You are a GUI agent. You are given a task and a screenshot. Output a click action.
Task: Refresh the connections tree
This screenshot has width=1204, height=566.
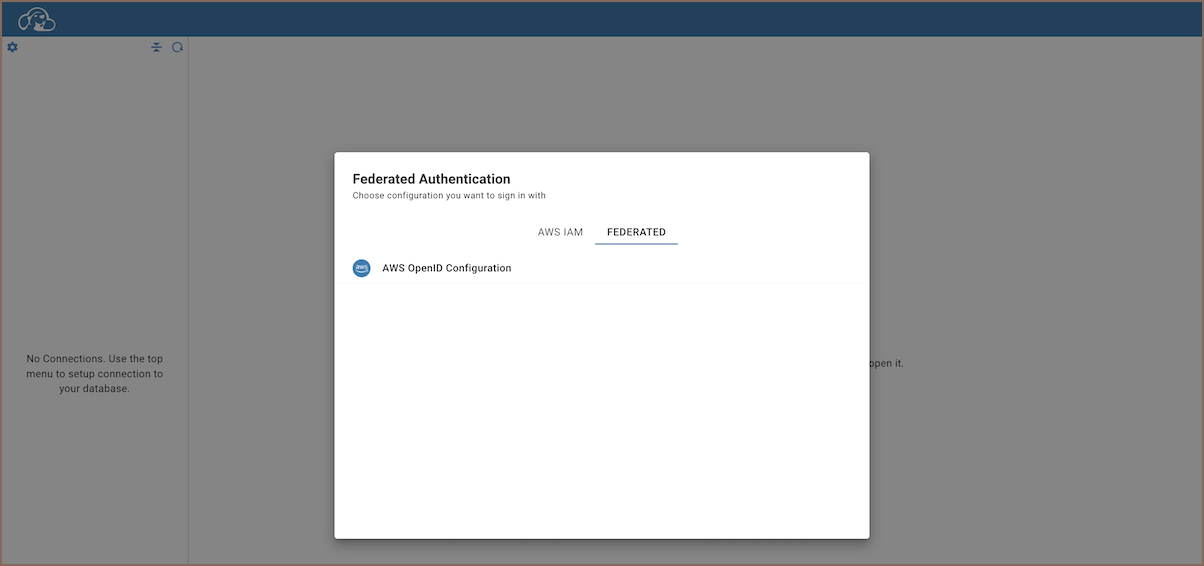point(177,47)
